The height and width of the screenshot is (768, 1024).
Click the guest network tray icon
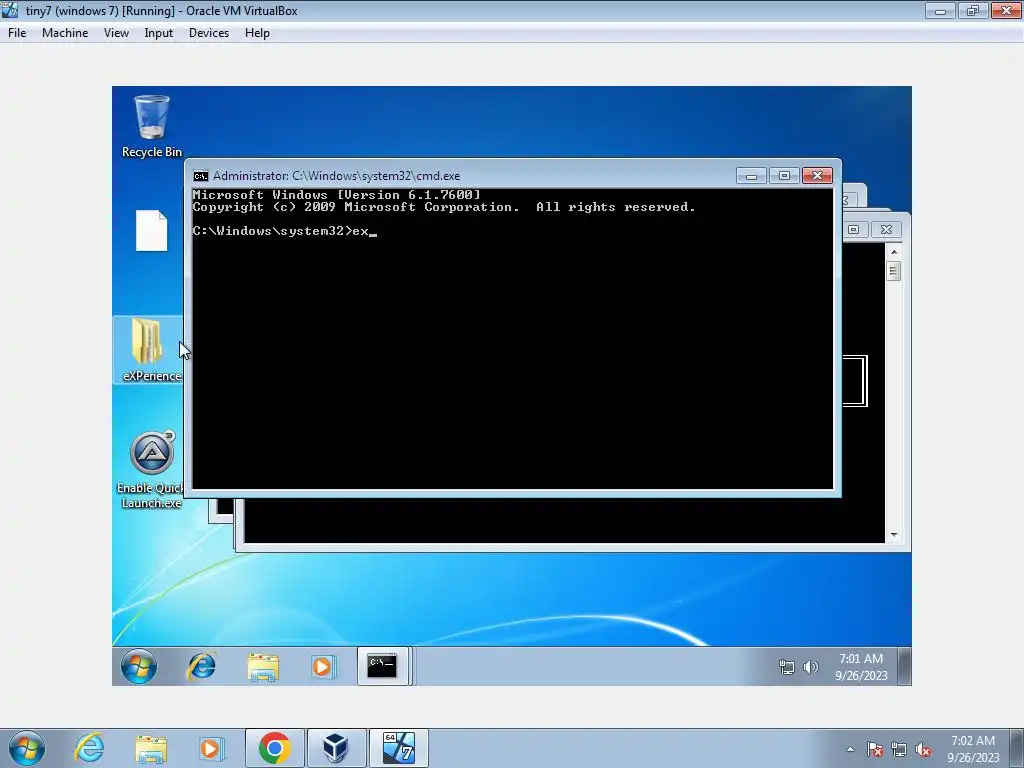click(x=786, y=667)
